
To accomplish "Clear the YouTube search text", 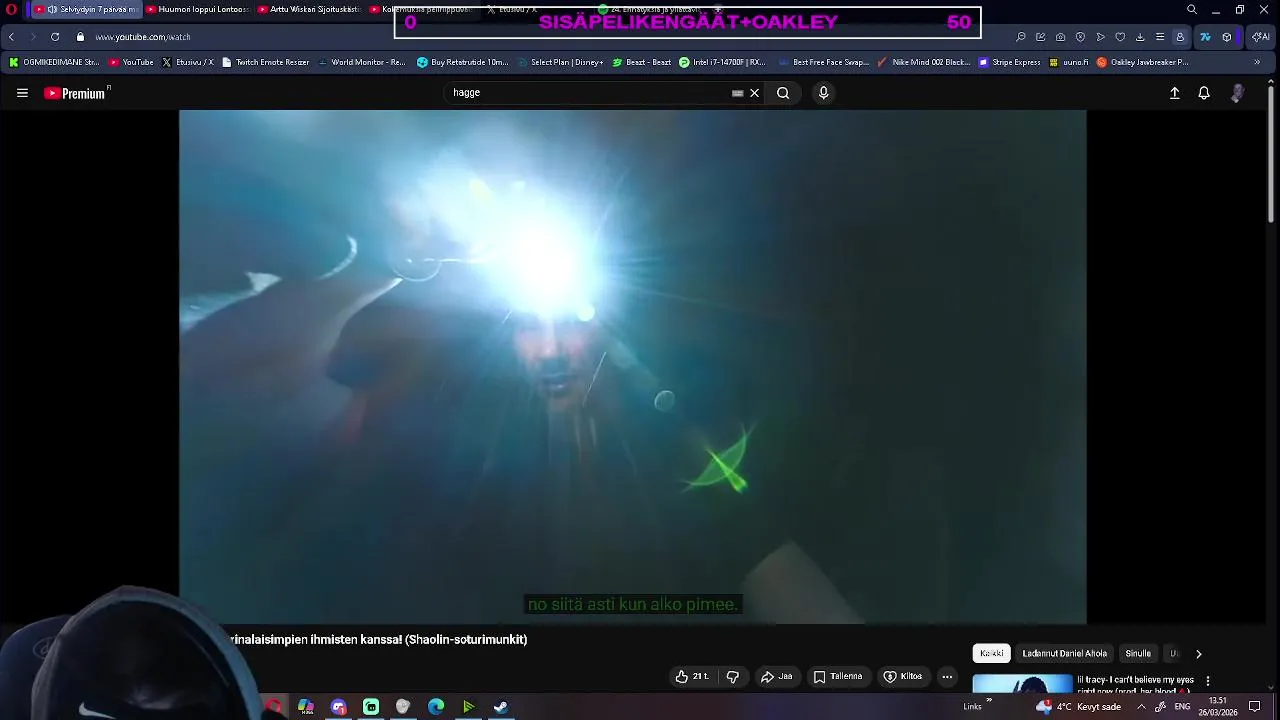I will (x=754, y=93).
